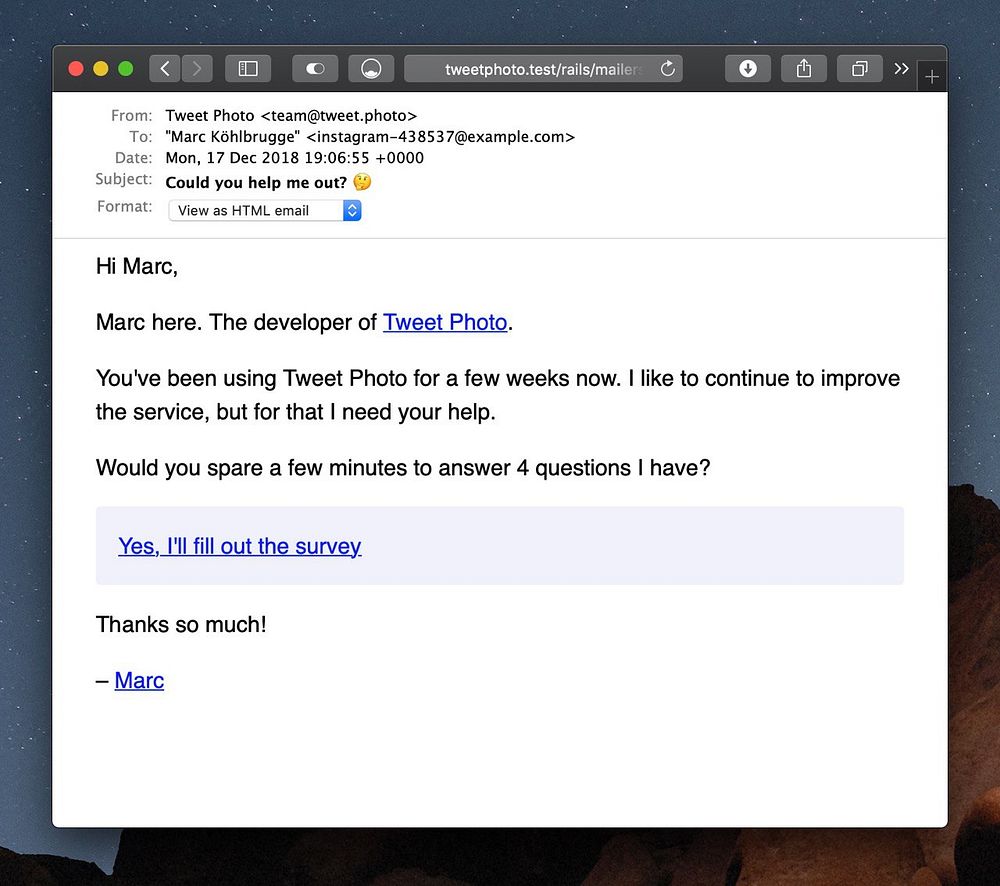1000x886 pixels.
Task: Open the View as HTML email dropdown
Action: click(x=265, y=210)
